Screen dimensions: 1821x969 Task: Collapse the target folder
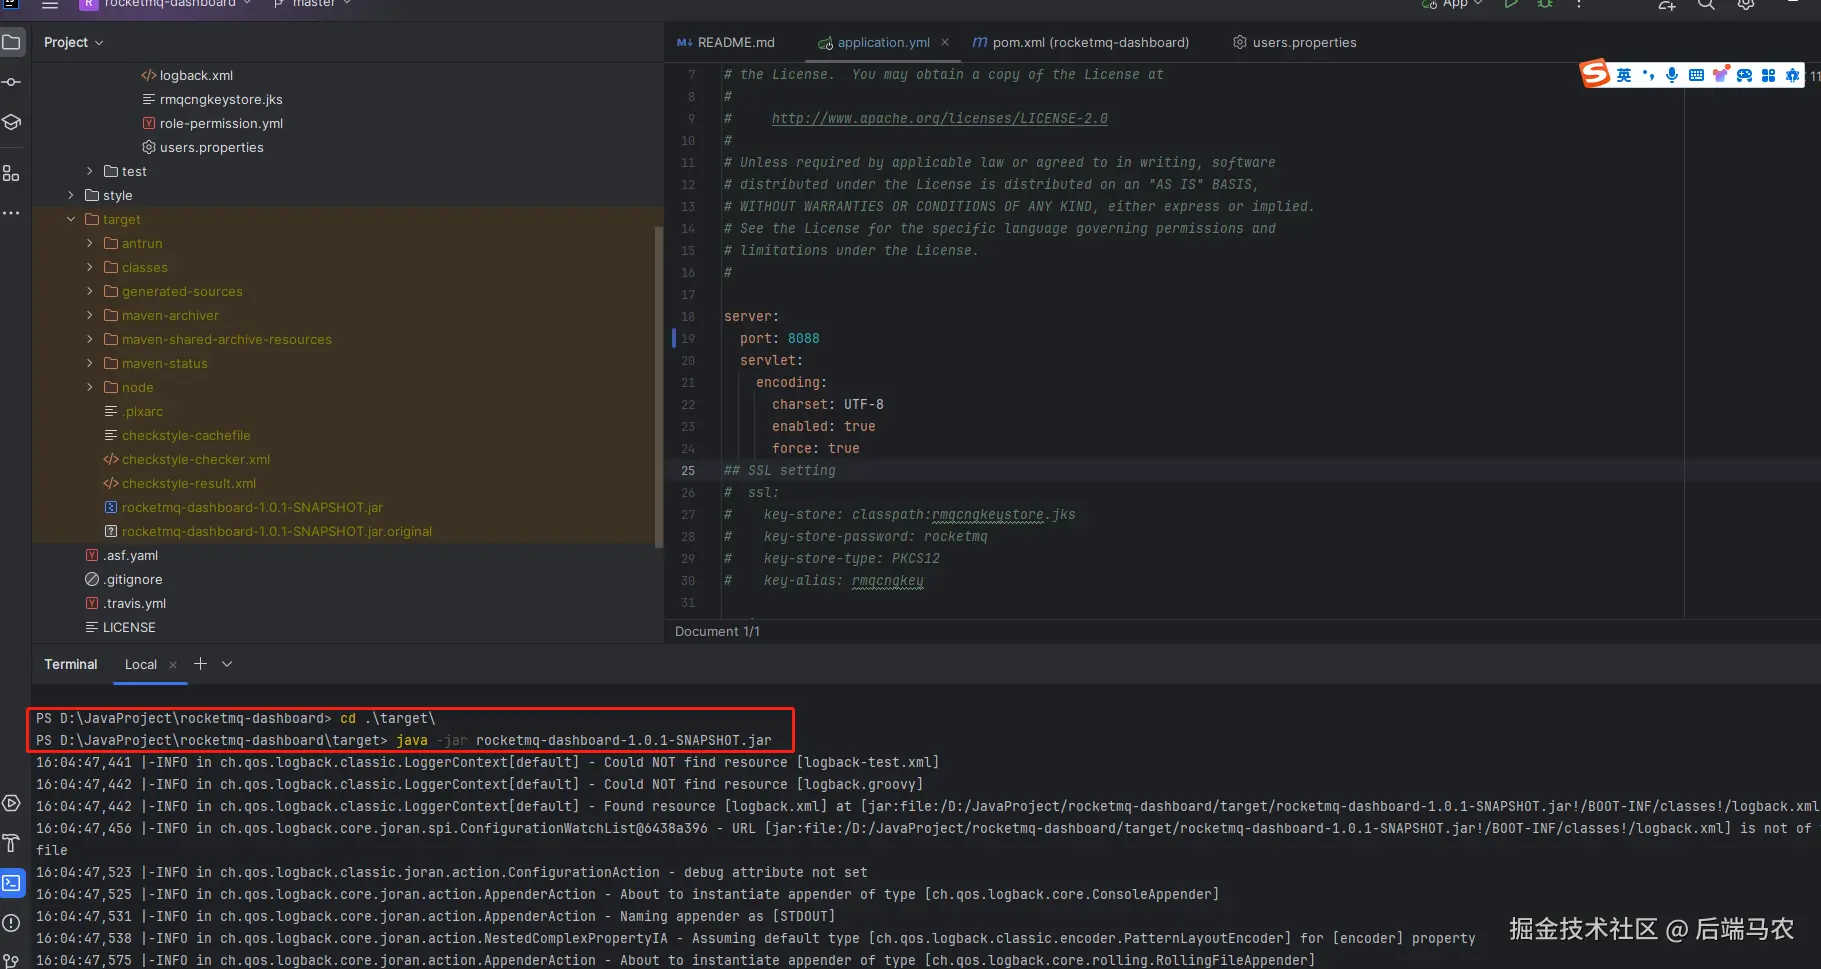(x=71, y=219)
